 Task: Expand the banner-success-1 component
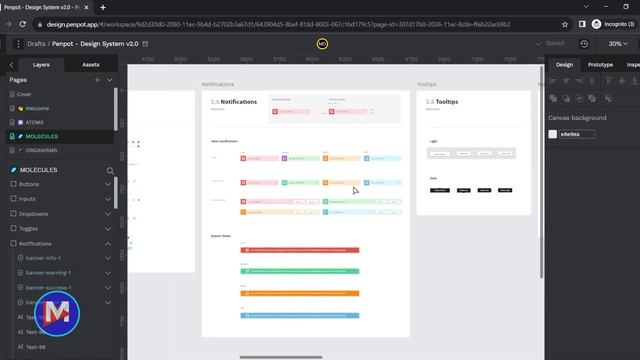click(108, 288)
